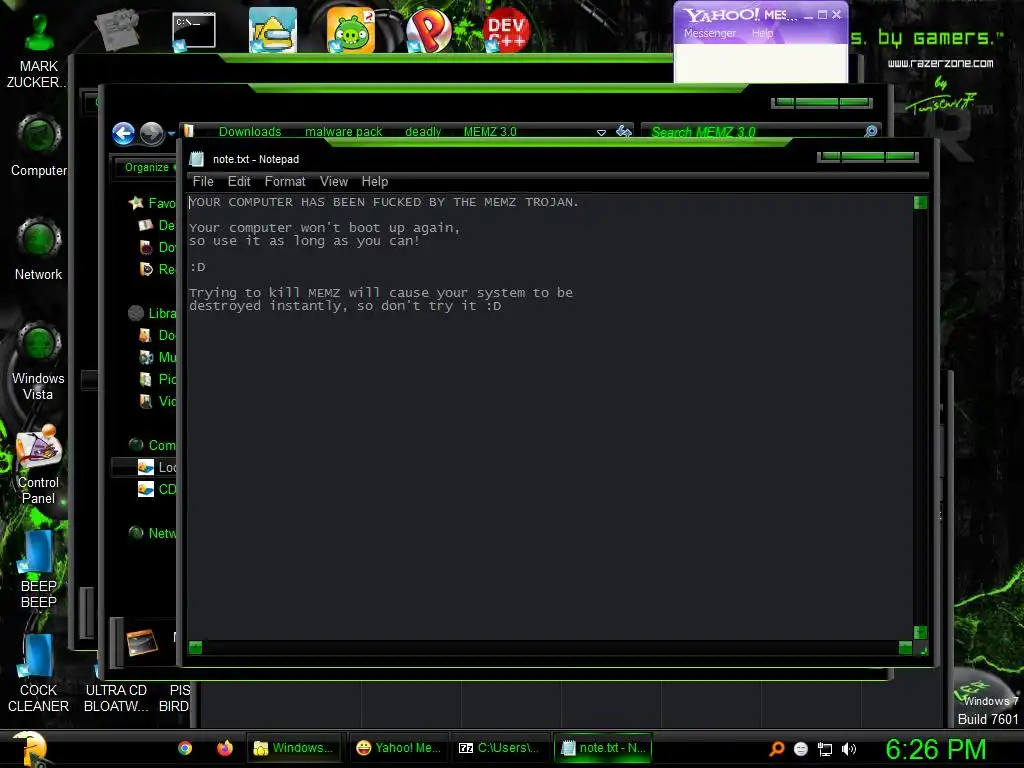Image resolution: width=1024 pixels, height=768 pixels.
Task: Open the MARK ZUCKER desktop icon
Action: pos(38,49)
